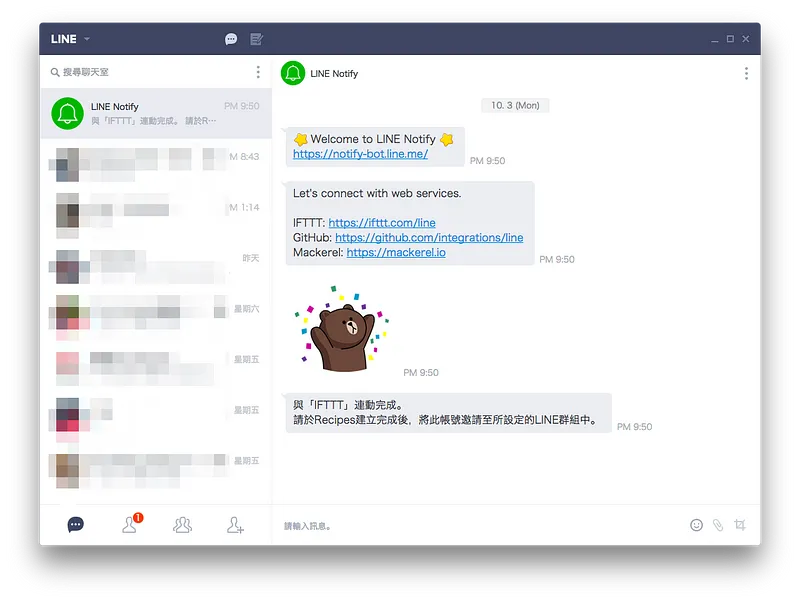Switch to the Chats tab at bottom
This screenshot has width=800, height=602.
click(76, 524)
